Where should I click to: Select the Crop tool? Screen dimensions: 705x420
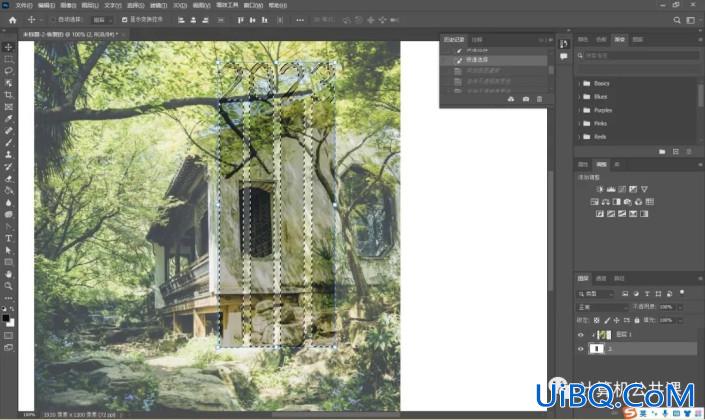click(x=8, y=95)
